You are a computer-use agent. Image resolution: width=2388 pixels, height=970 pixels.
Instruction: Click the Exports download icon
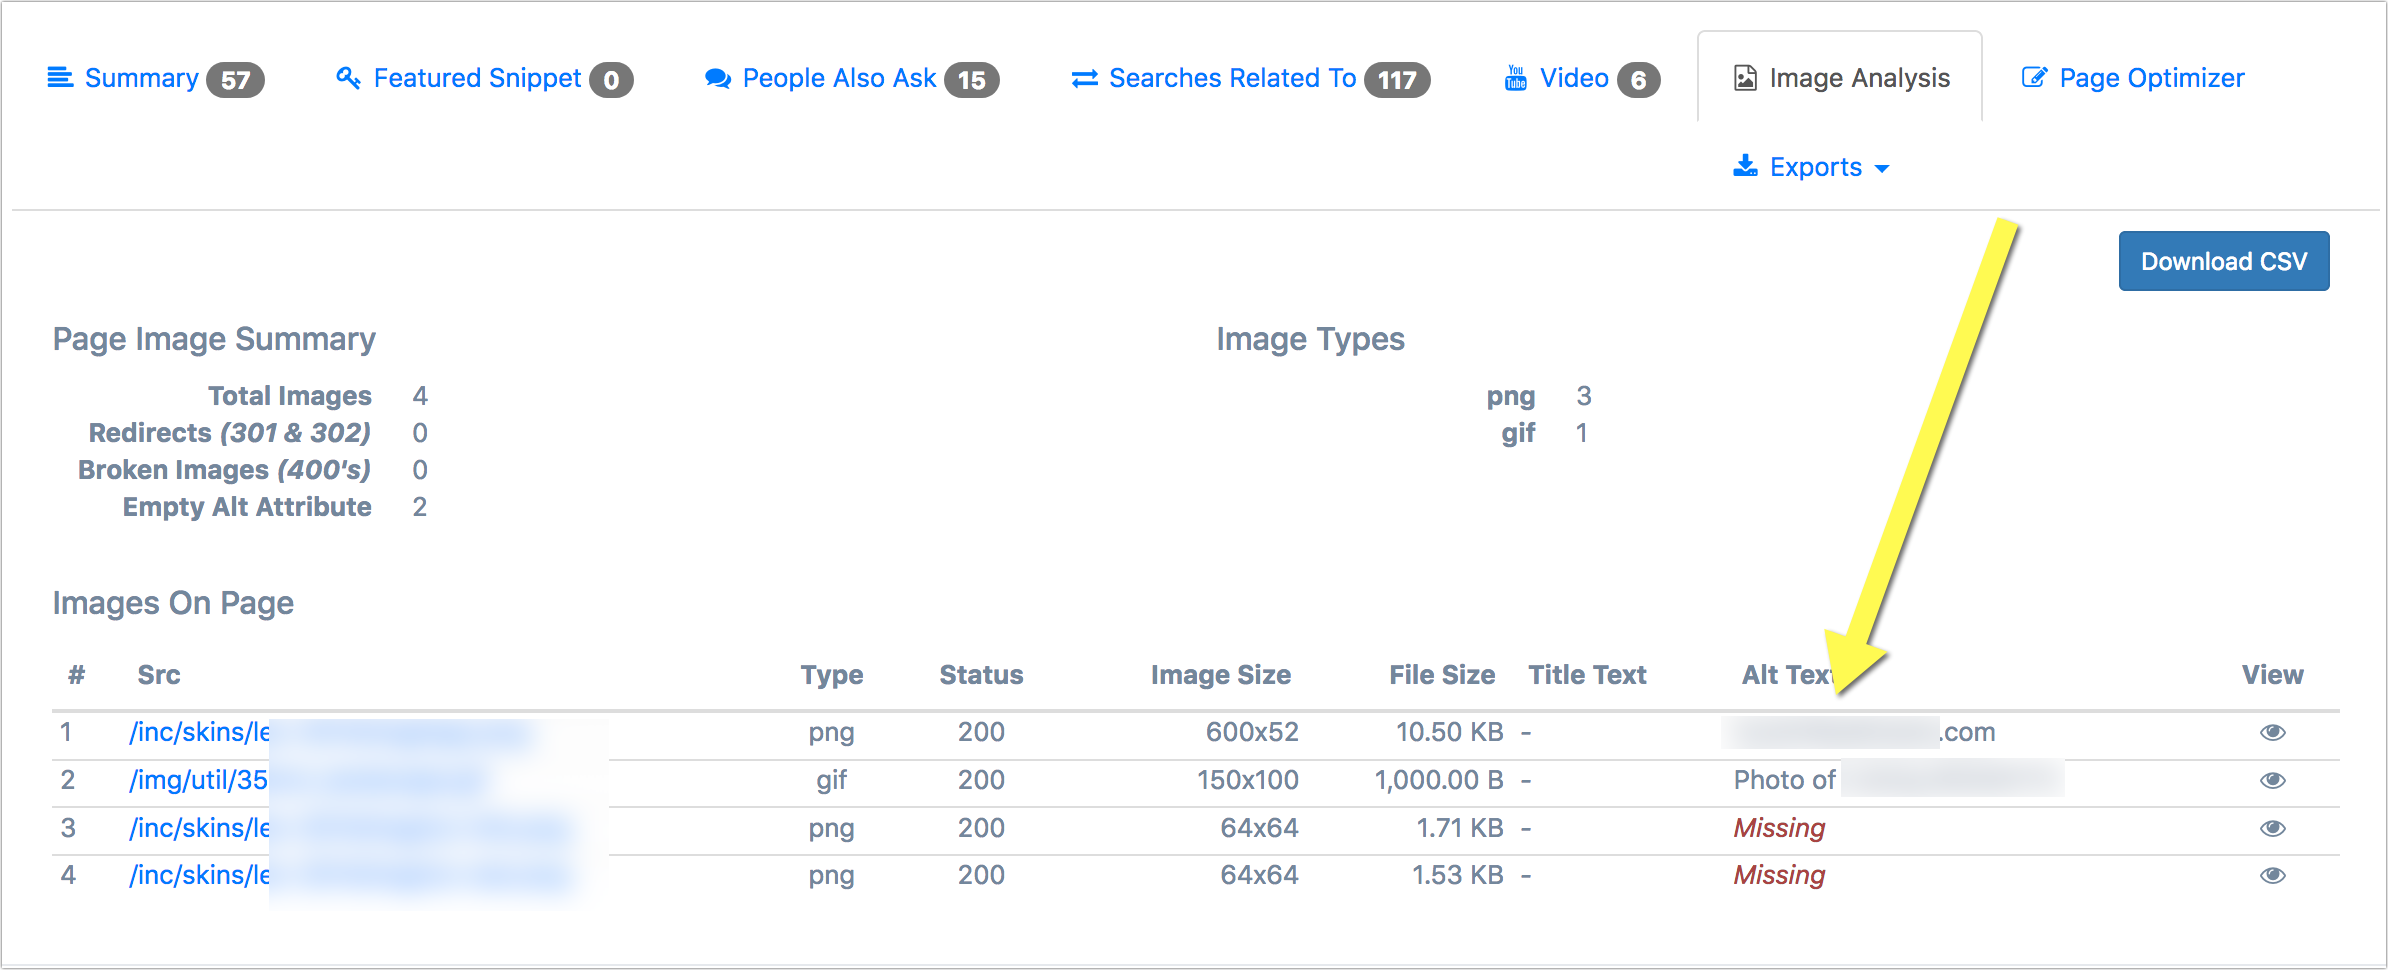click(1745, 166)
